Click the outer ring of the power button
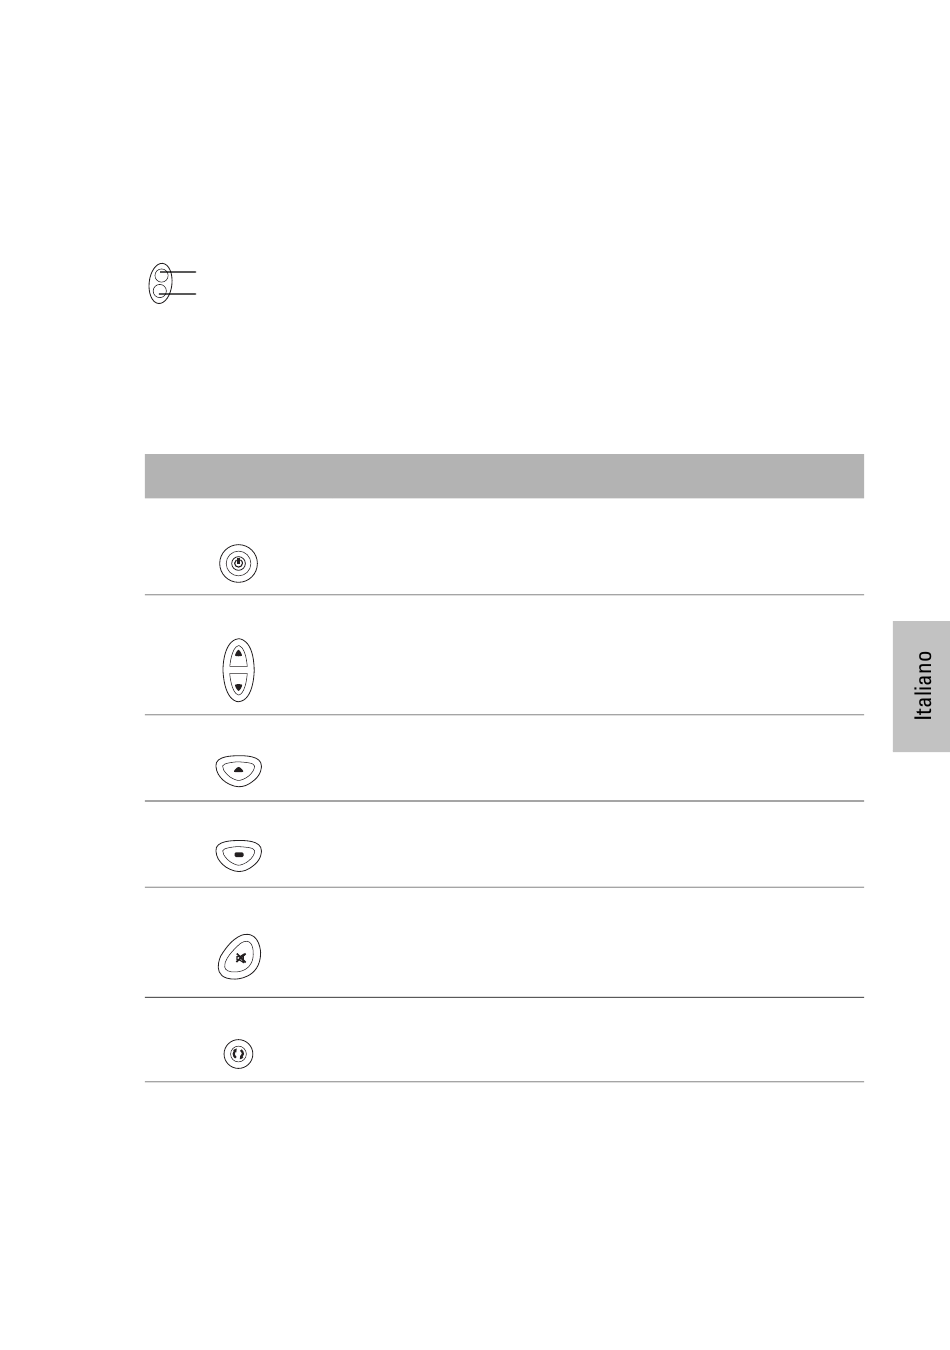 point(238,545)
